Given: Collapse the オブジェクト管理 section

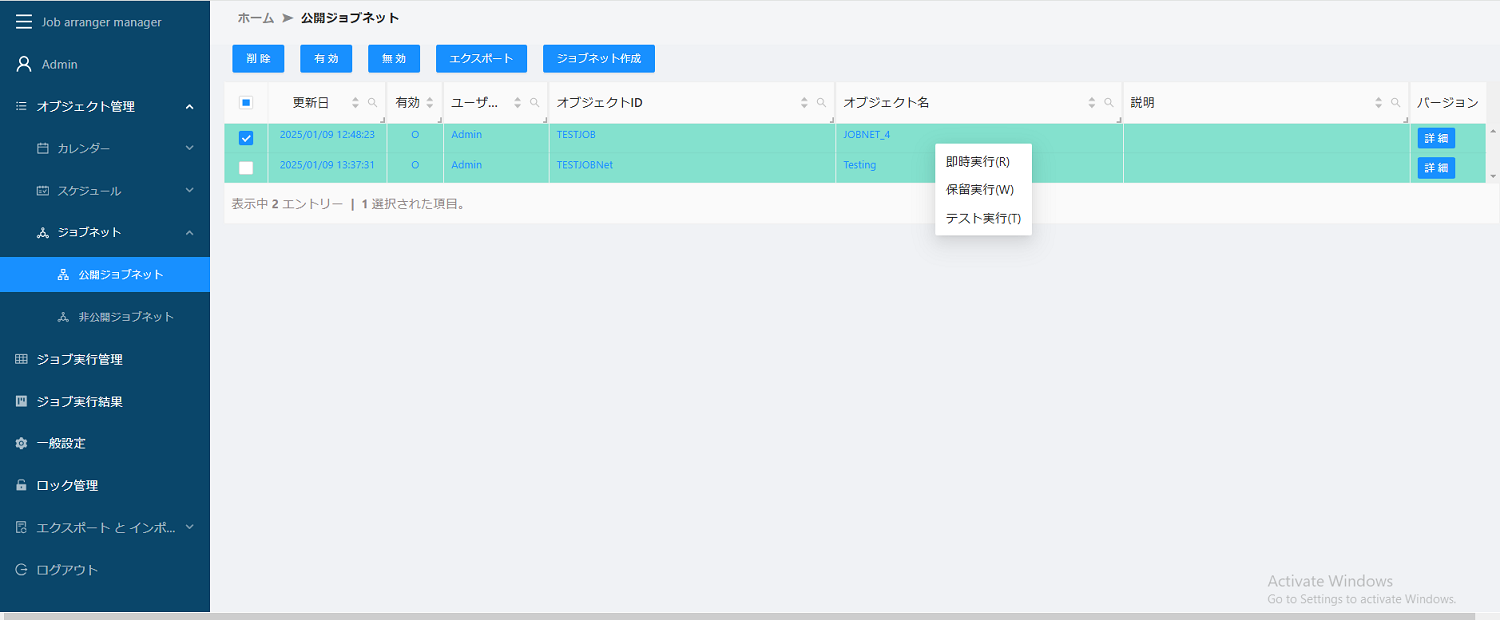Looking at the screenshot, I should tap(189, 106).
